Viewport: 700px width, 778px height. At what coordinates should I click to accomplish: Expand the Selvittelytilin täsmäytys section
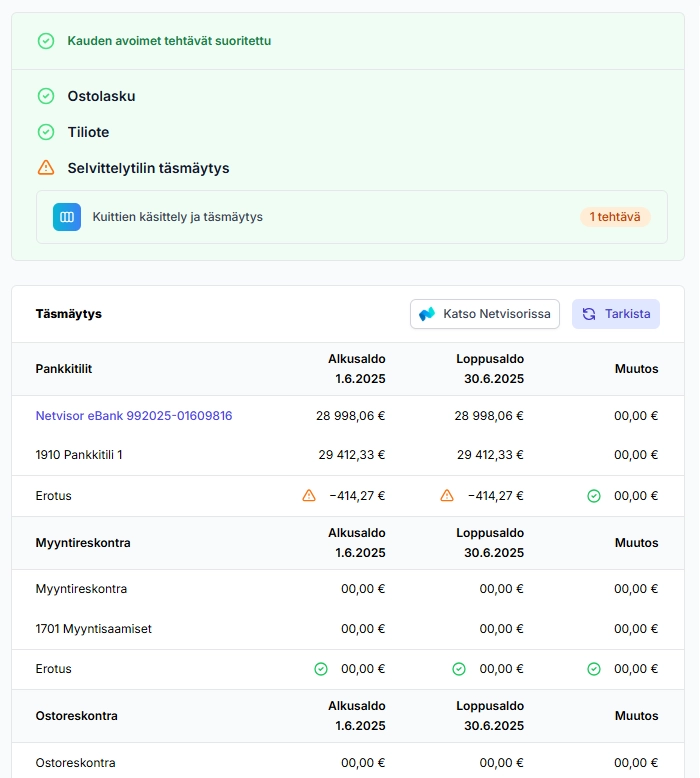148,168
